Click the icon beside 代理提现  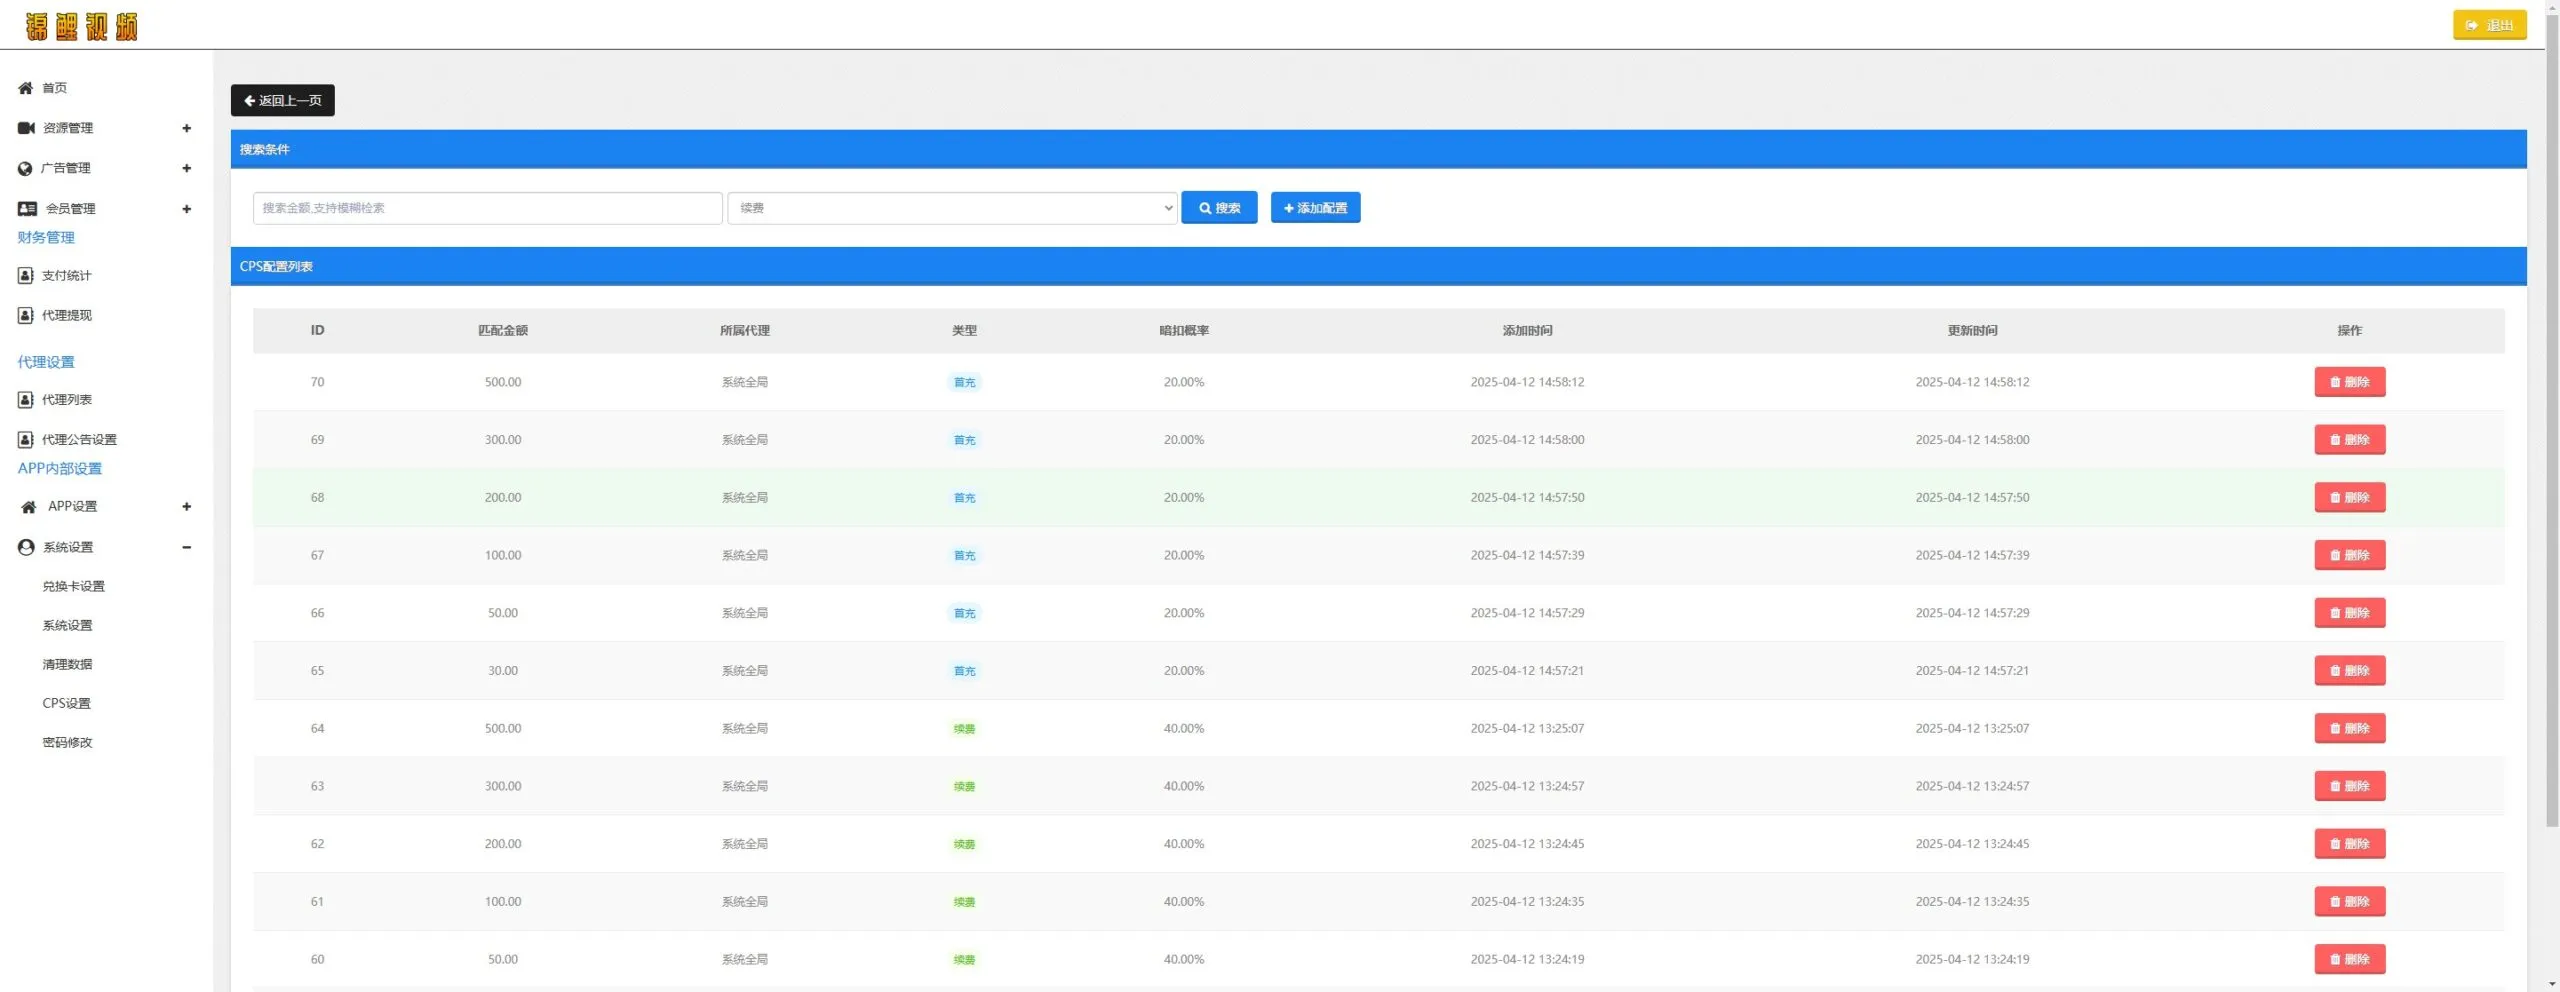[26, 315]
